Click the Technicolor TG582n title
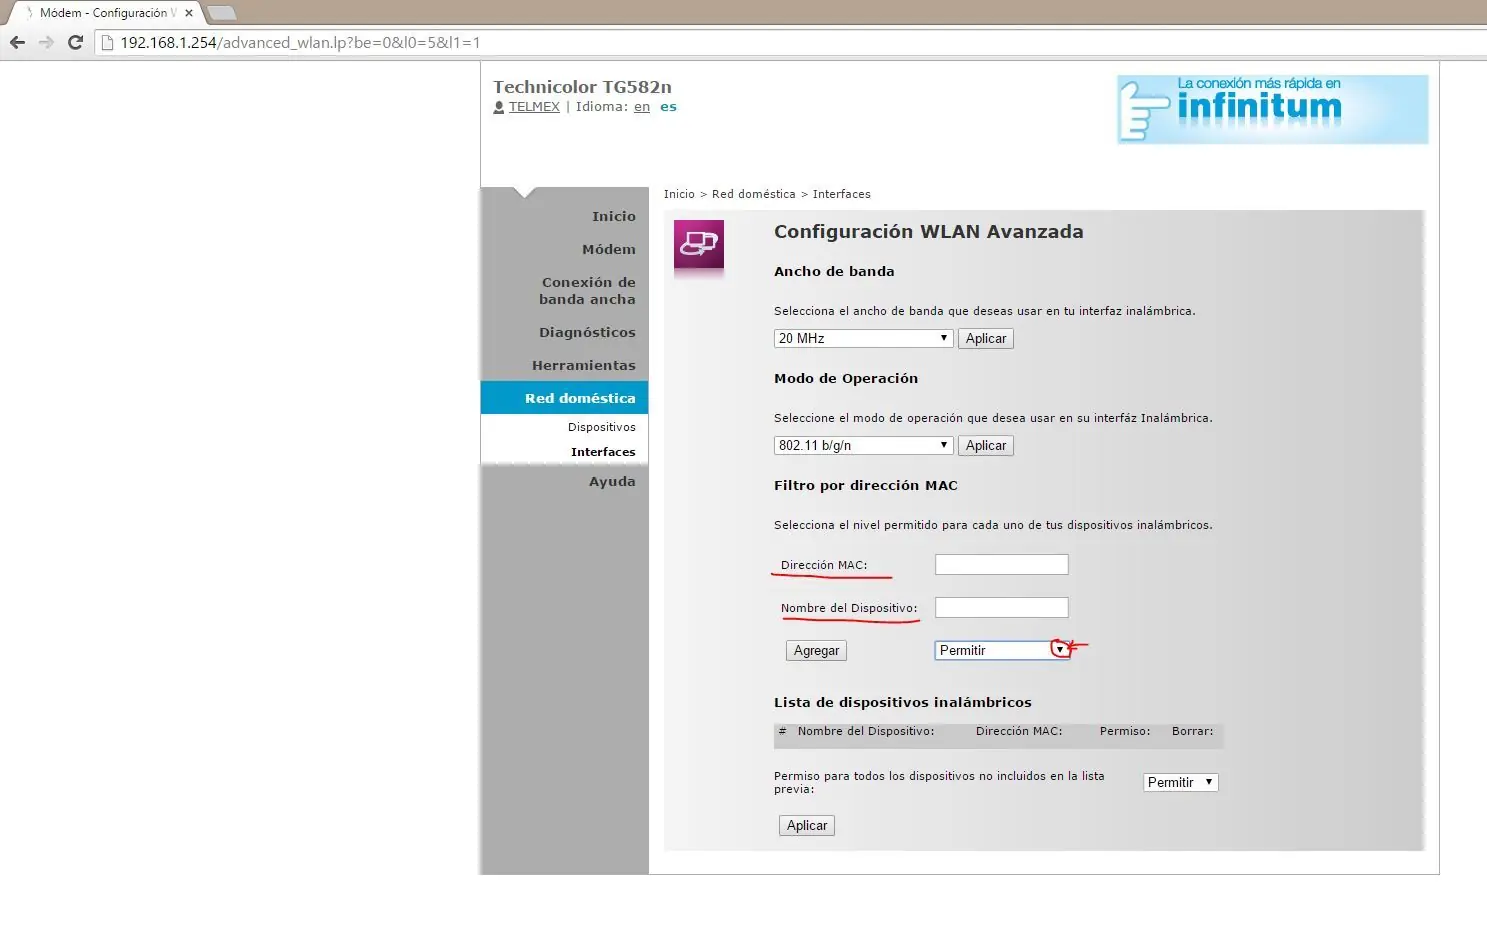The width and height of the screenshot is (1487, 949). (582, 87)
